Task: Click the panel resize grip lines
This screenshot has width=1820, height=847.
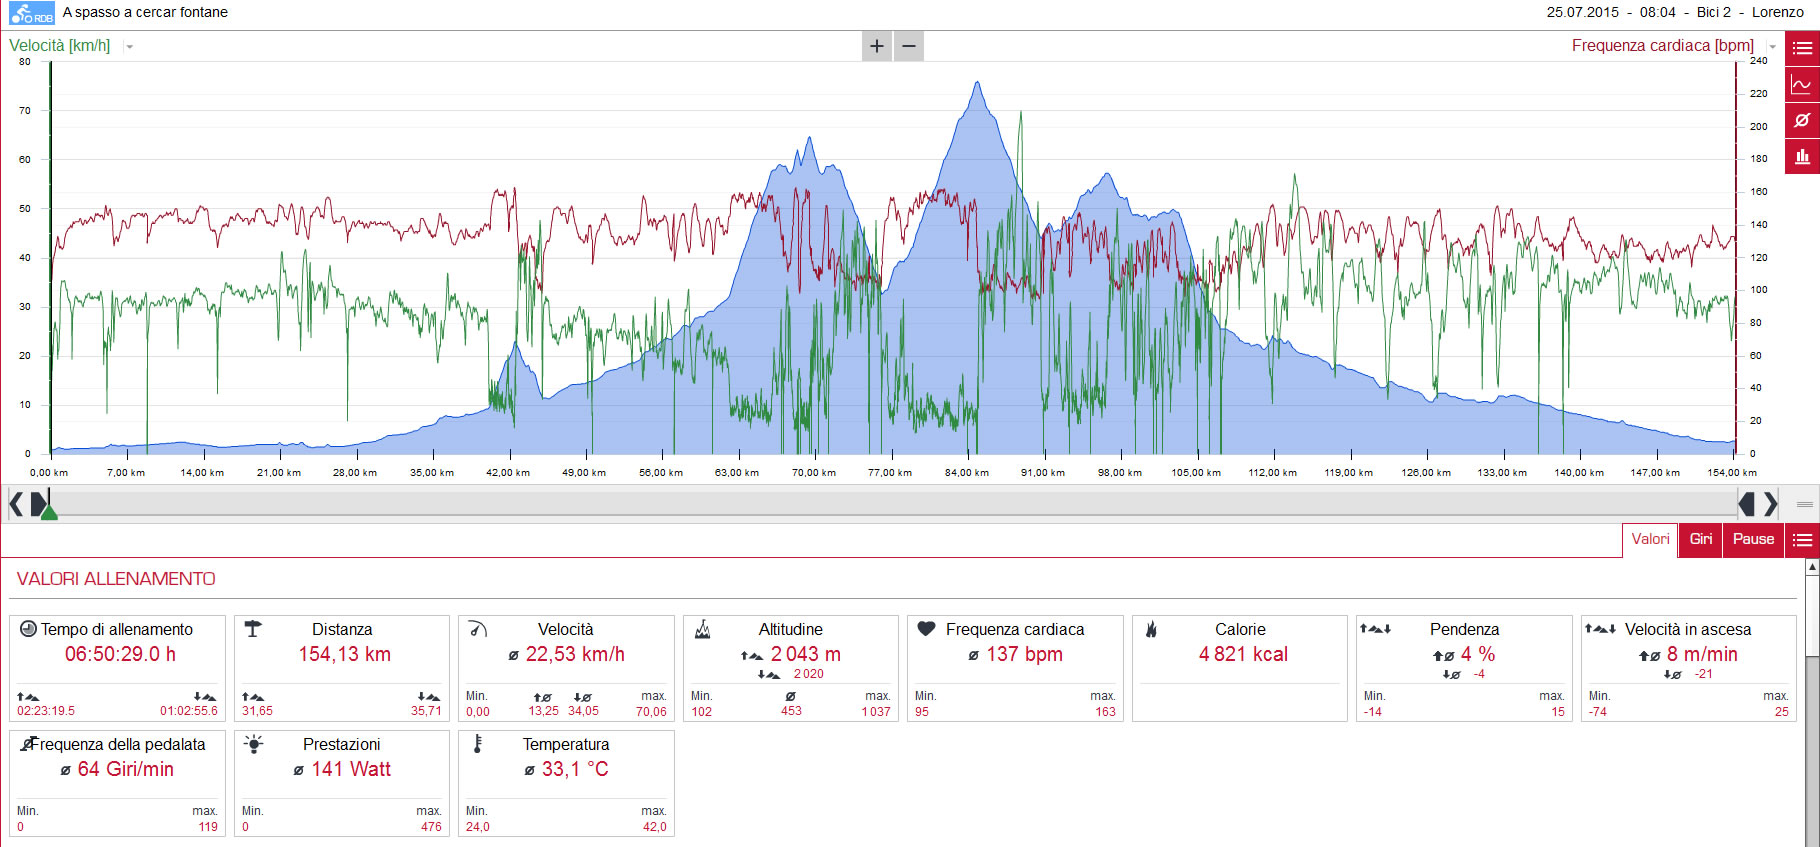Action: point(1805,504)
